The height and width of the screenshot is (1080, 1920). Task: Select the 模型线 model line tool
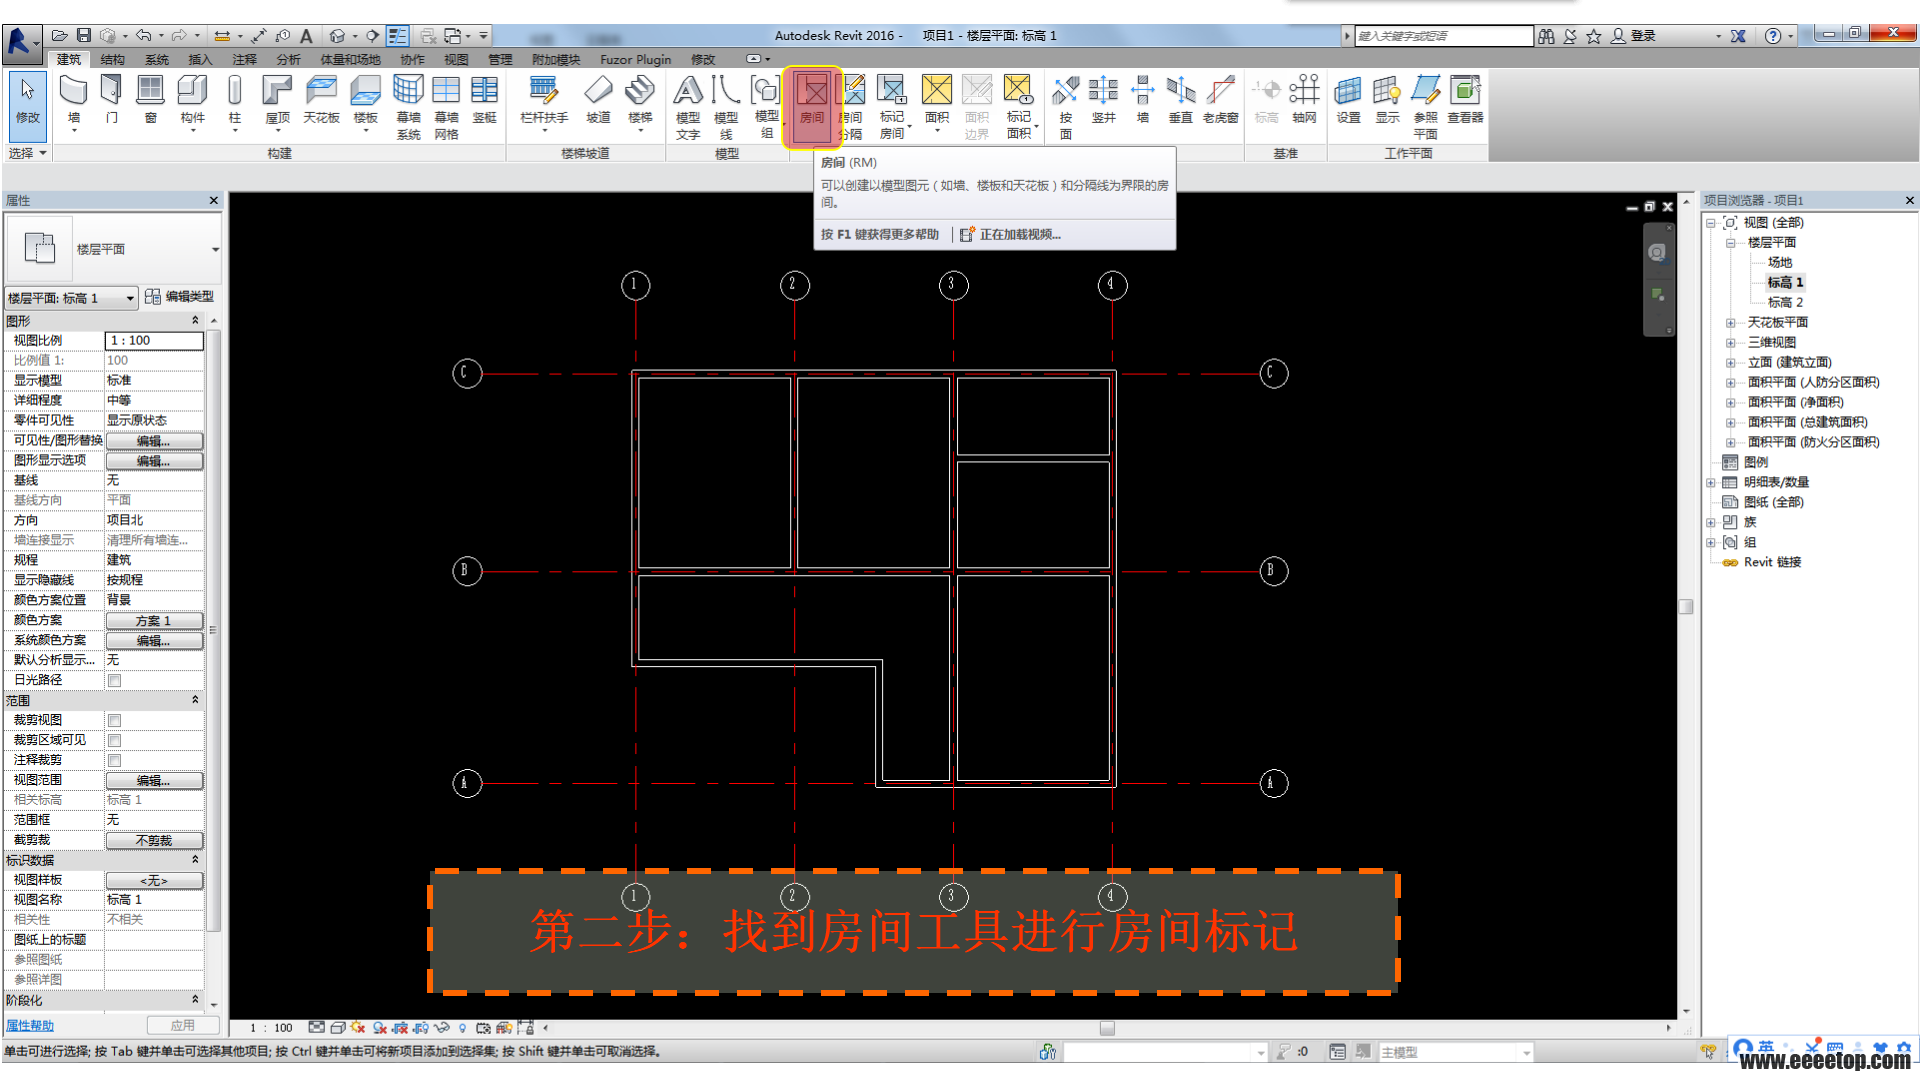point(726,106)
